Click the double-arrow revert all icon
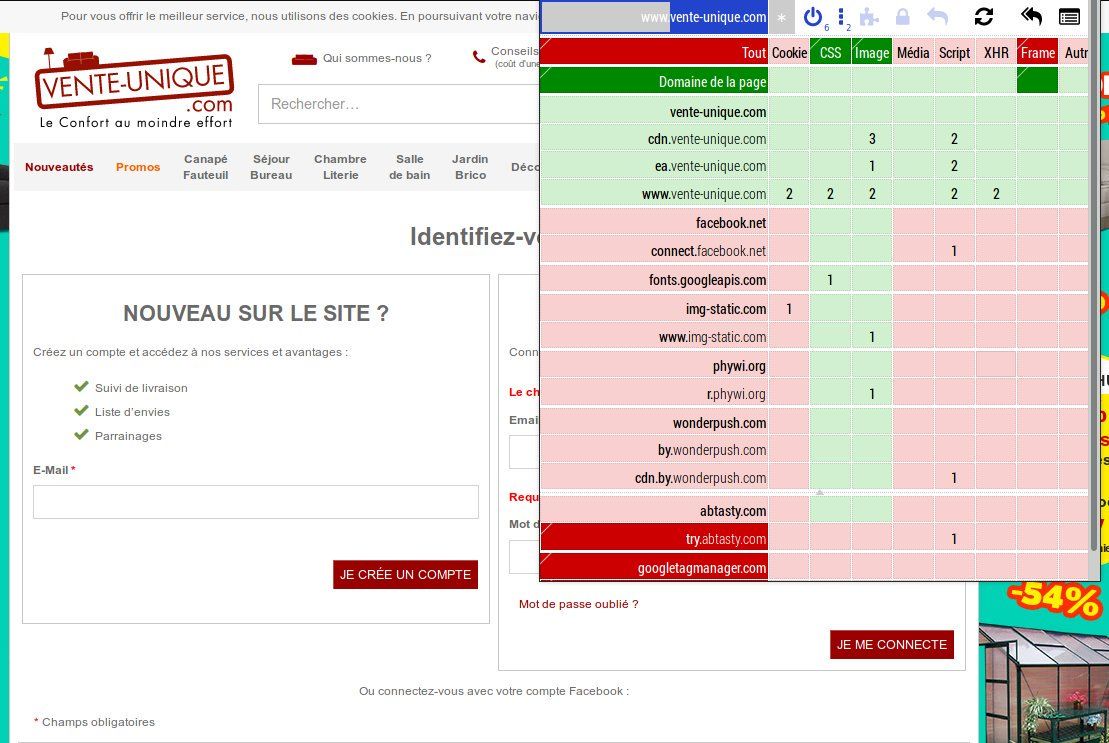The width and height of the screenshot is (1109, 743). click(1031, 17)
